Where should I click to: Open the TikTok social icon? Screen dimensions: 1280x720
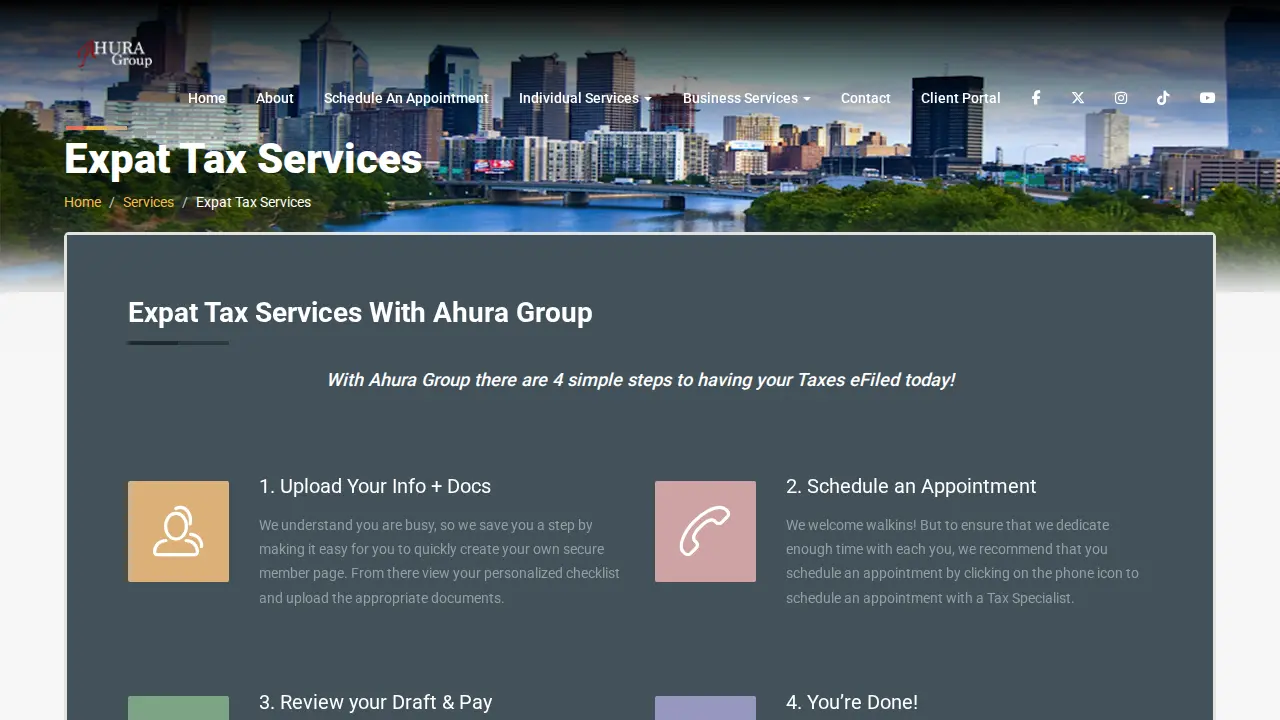coord(1163,98)
